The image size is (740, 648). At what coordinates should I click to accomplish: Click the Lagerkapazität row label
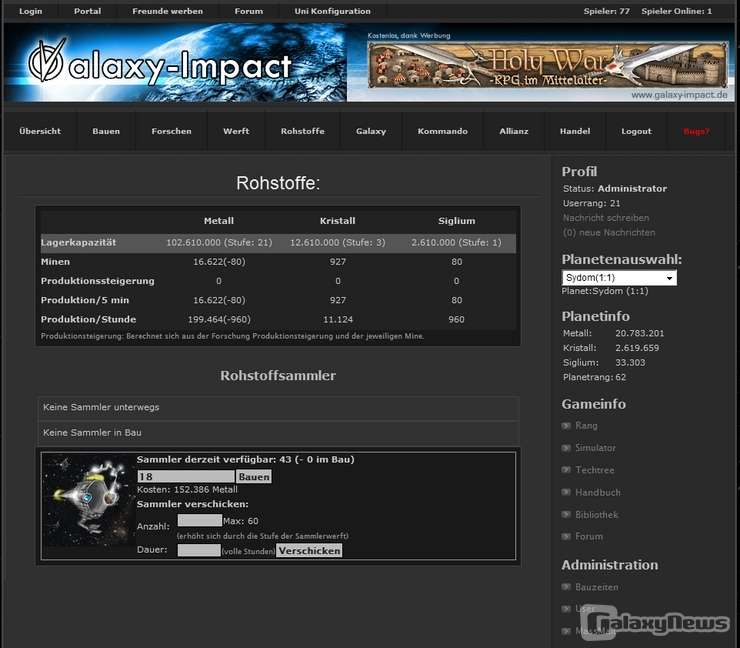78,243
